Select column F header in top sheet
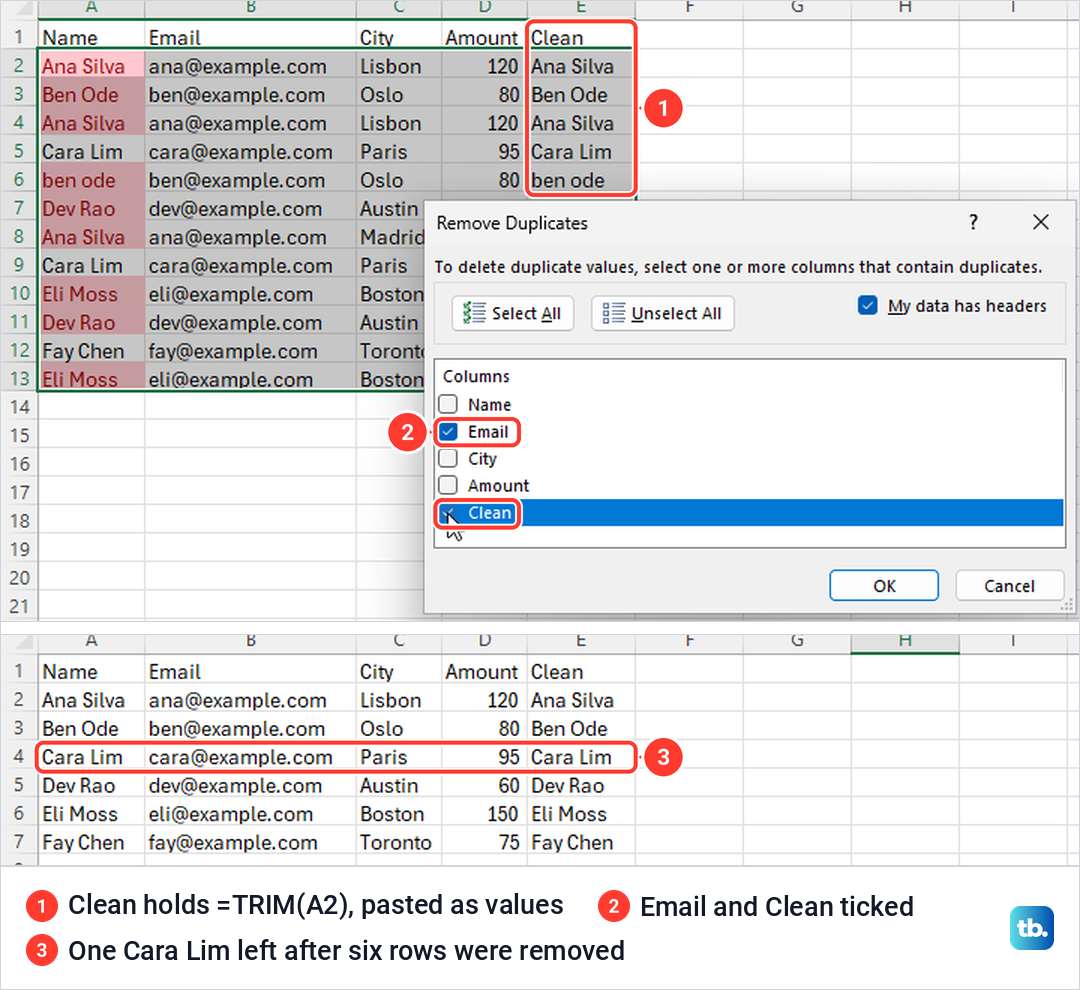 689,8
